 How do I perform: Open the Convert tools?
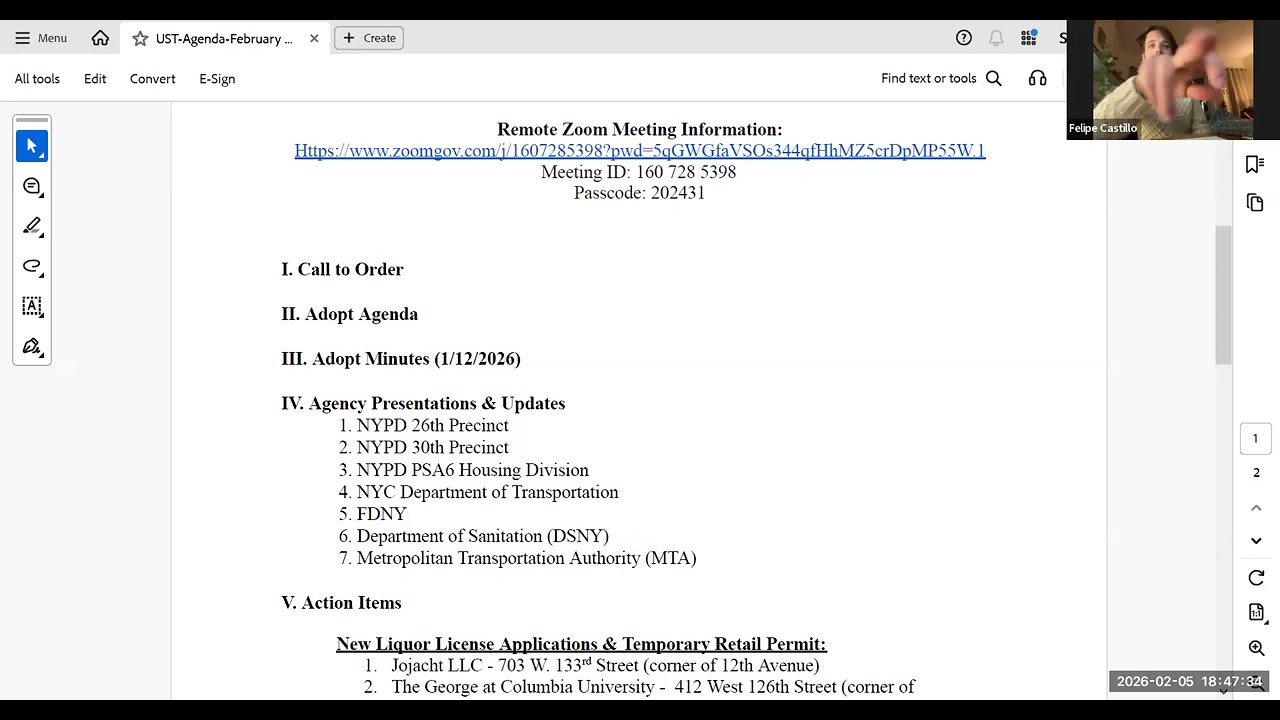pos(152,79)
